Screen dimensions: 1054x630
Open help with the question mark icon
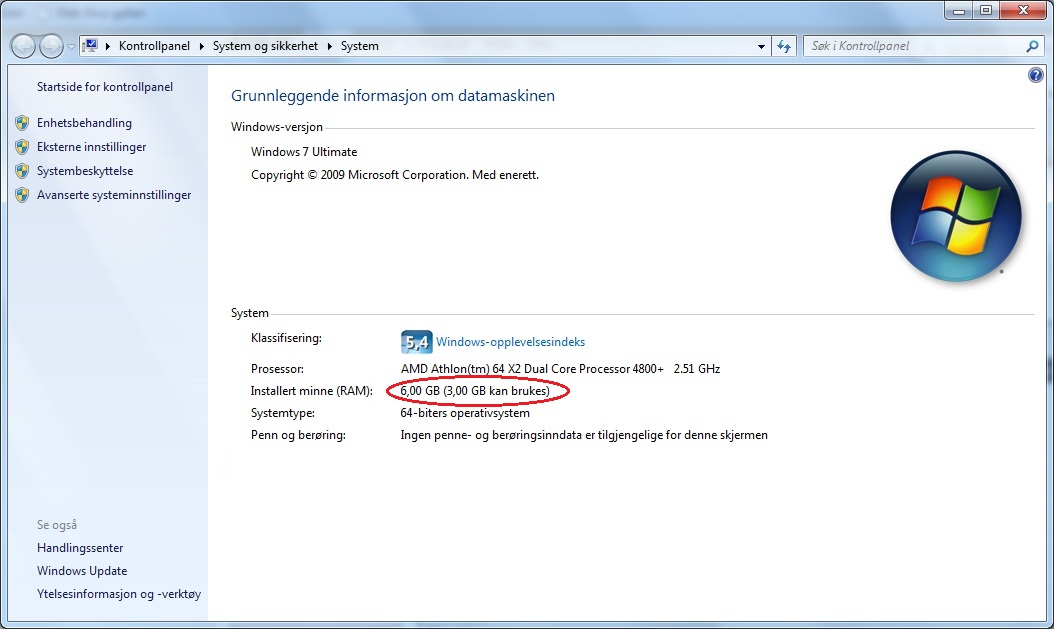click(1036, 75)
